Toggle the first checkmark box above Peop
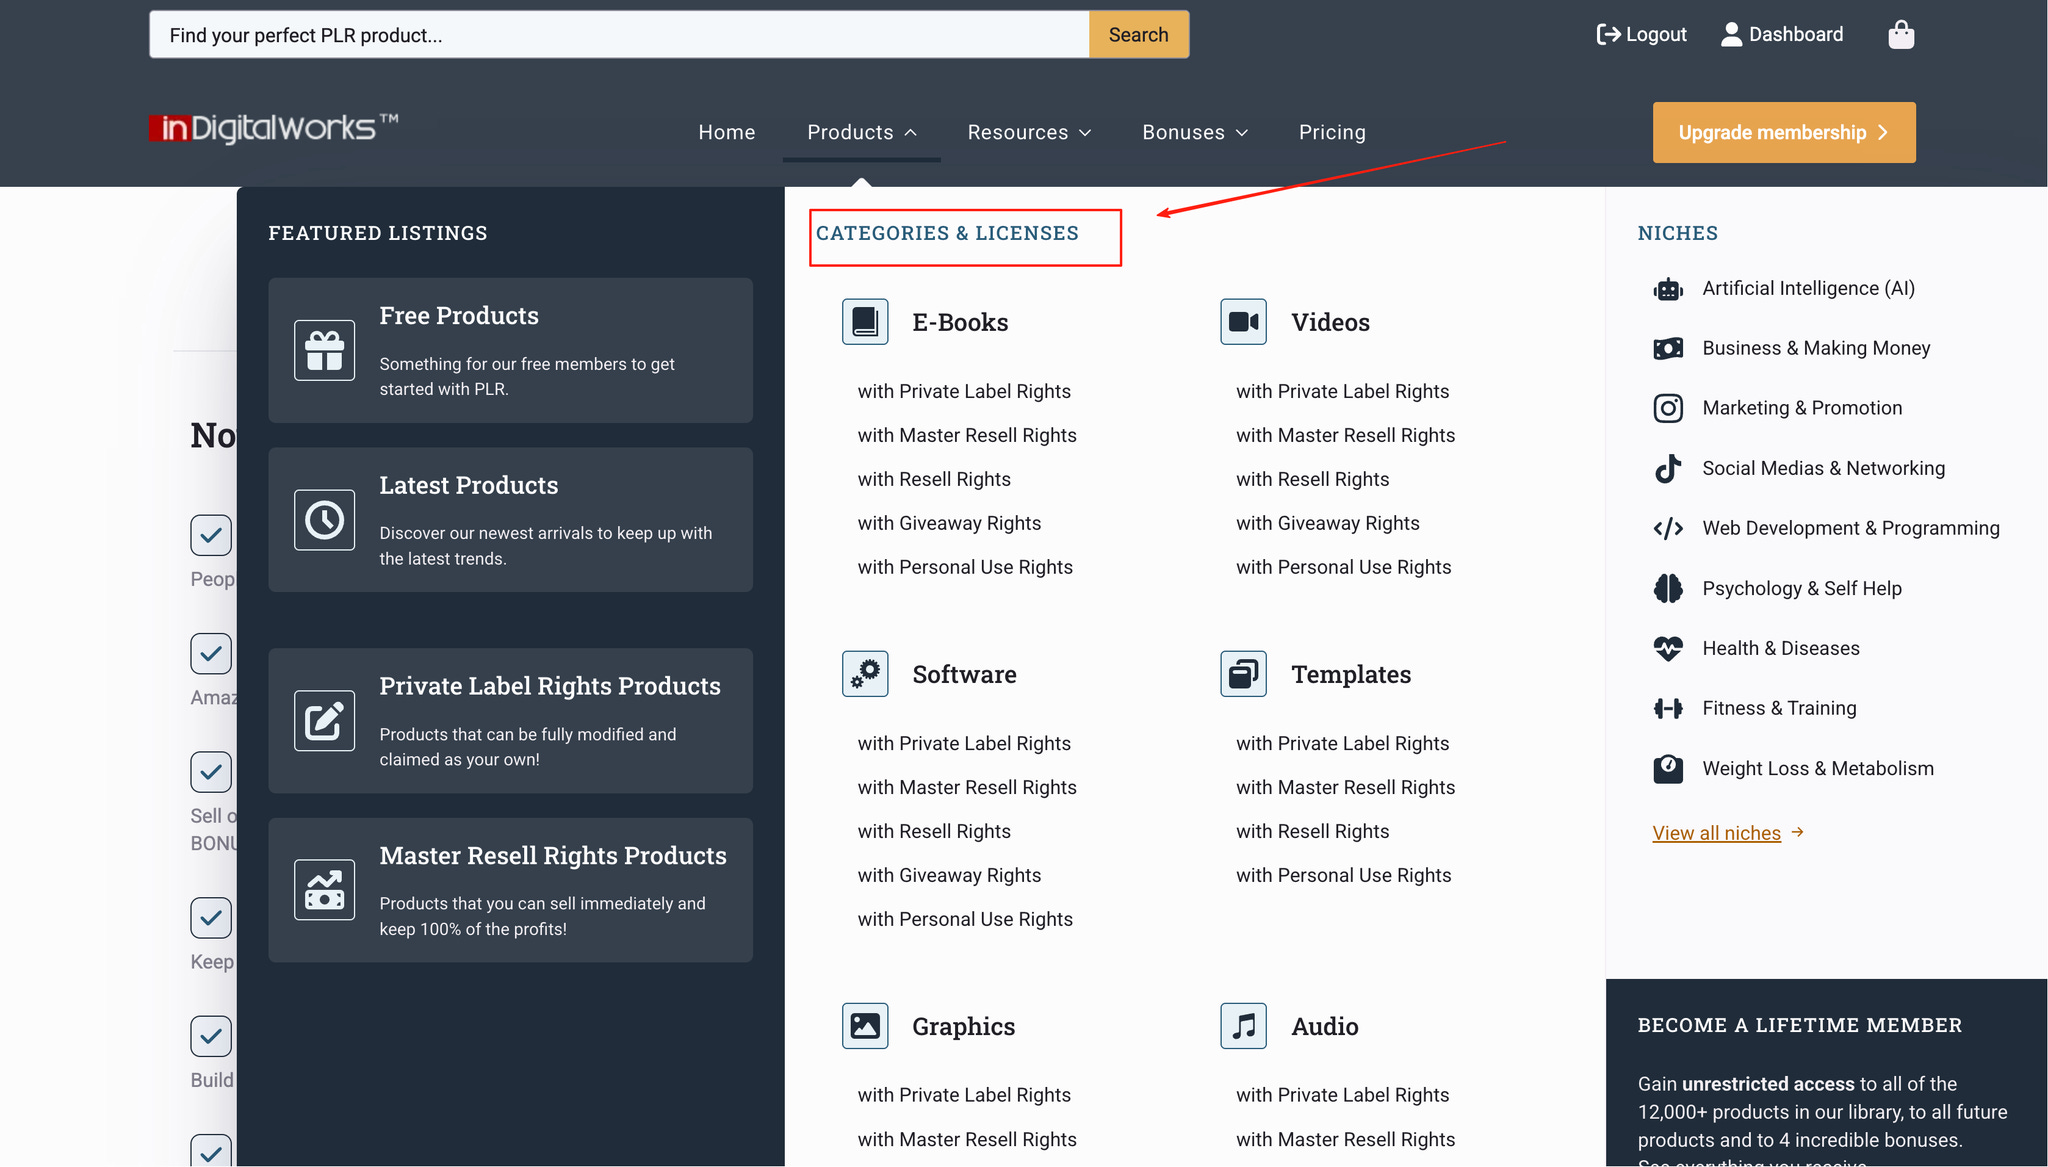This screenshot has height=1167, width=2048. pyautogui.click(x=211, y=535)
